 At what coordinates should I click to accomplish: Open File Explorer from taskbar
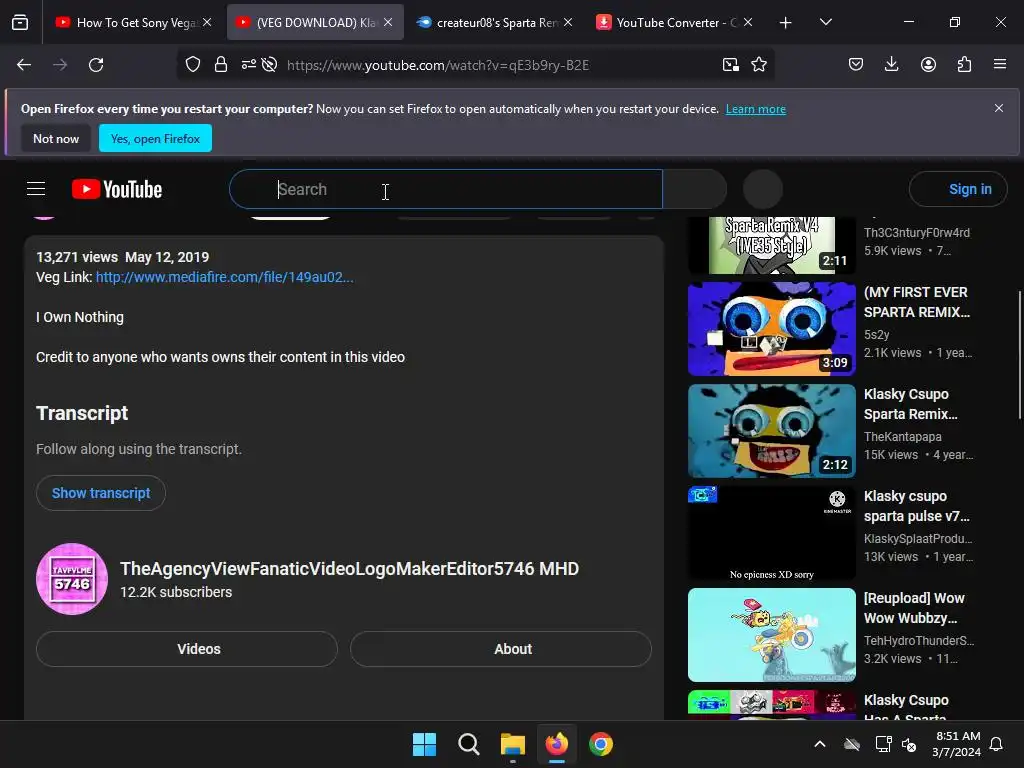click(x=513, y=744)
